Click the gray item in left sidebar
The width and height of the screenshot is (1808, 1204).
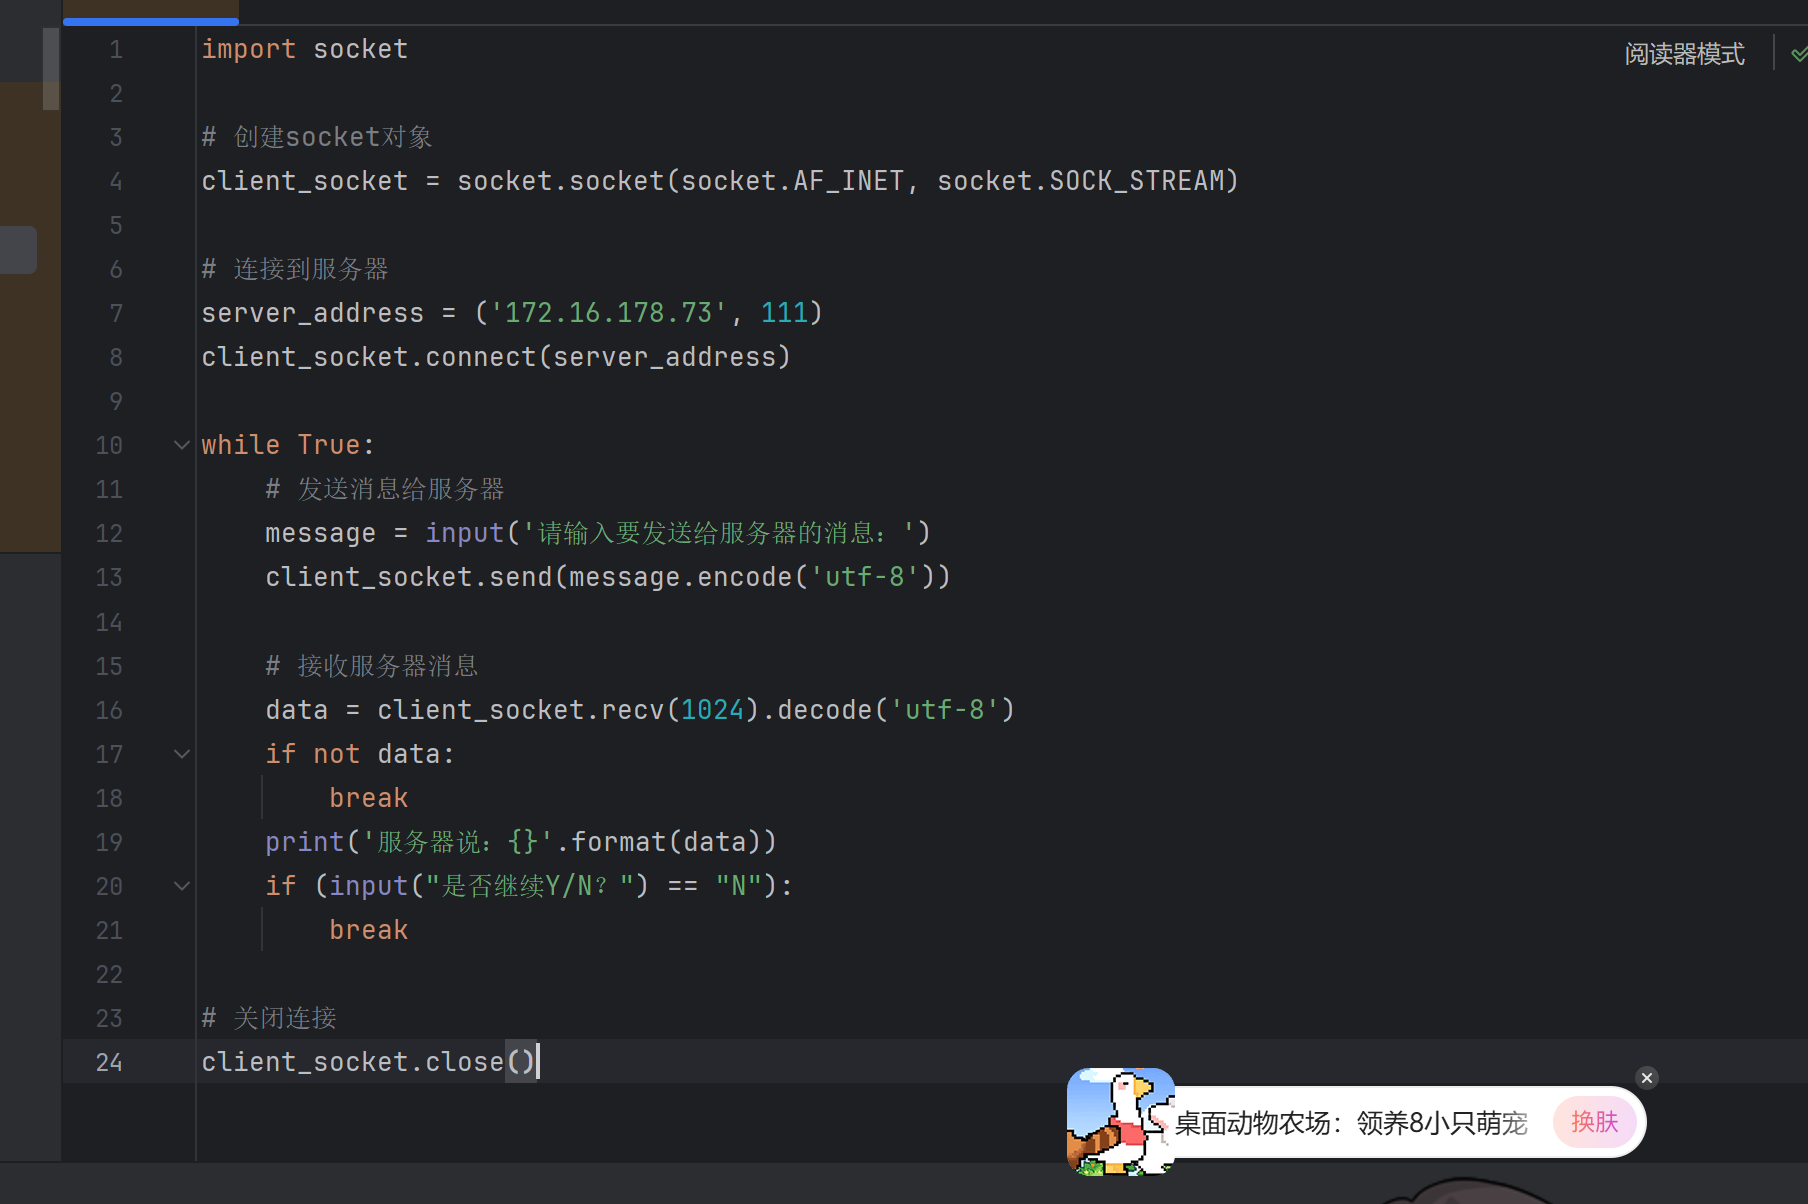click(x=18, y=250)
